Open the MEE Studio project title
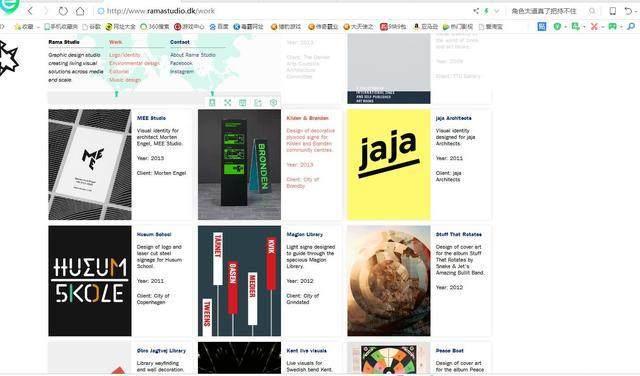The image size is (640, 376). pyautogui.click(x=151, y=118)
